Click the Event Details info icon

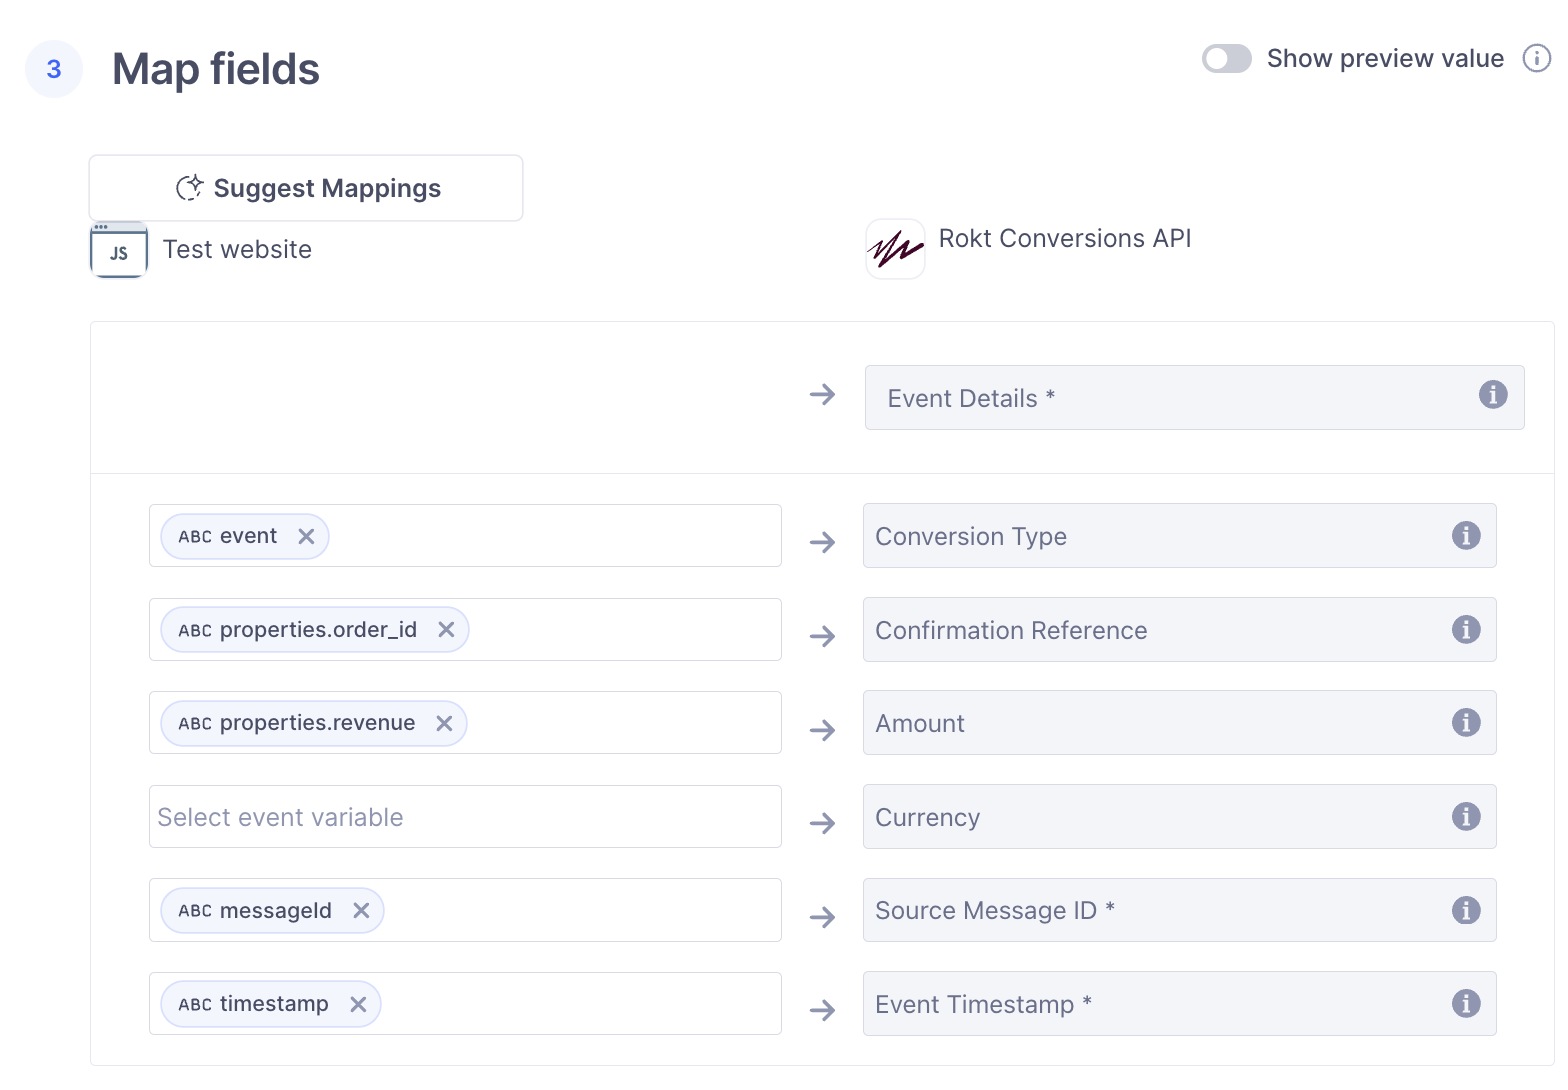click(1492, 395)
